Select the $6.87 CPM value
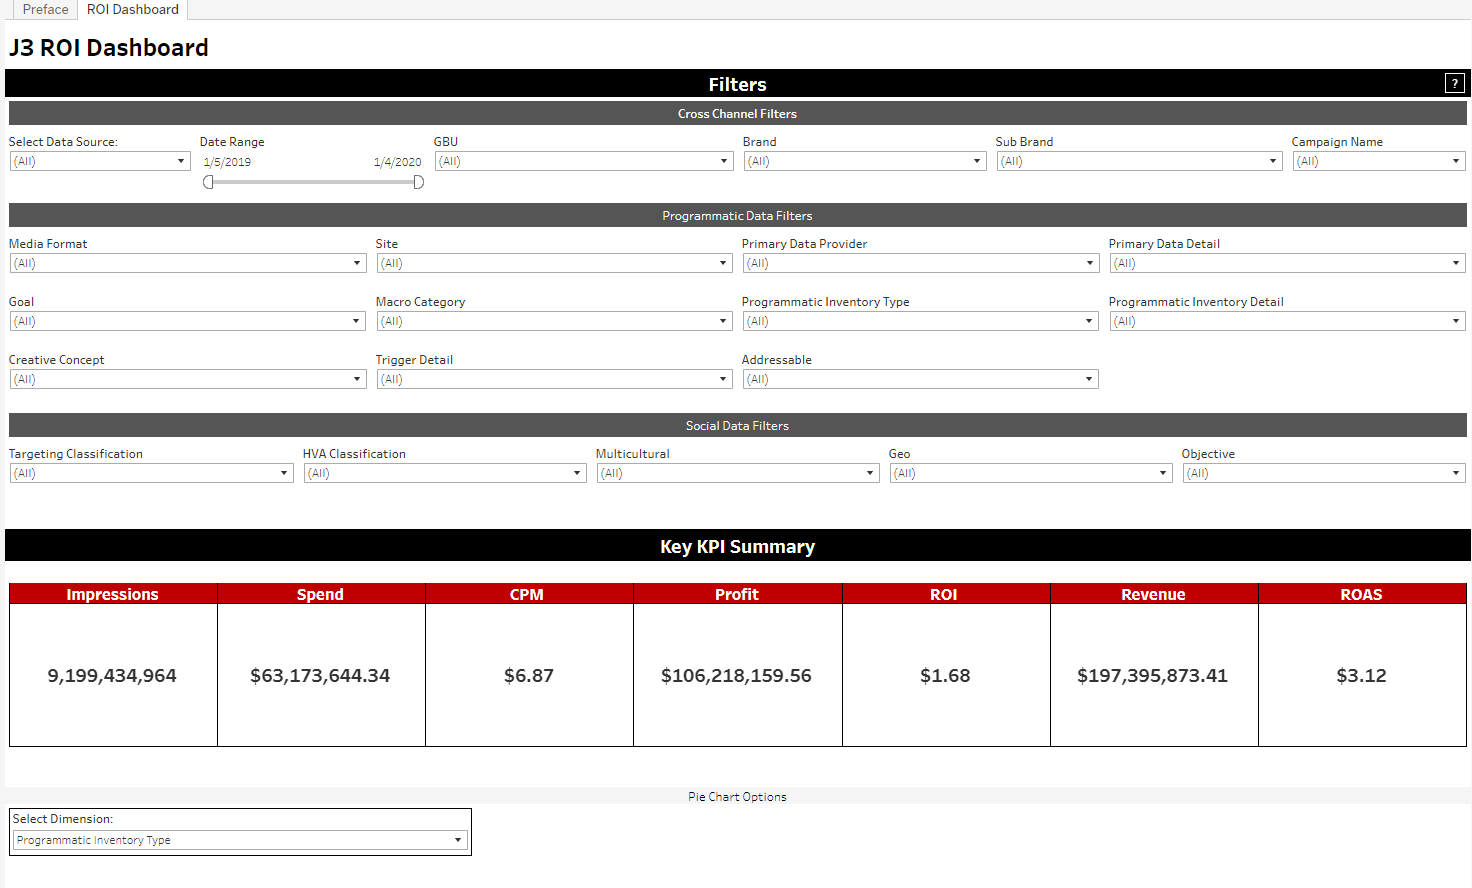 [x=529, y=676]
